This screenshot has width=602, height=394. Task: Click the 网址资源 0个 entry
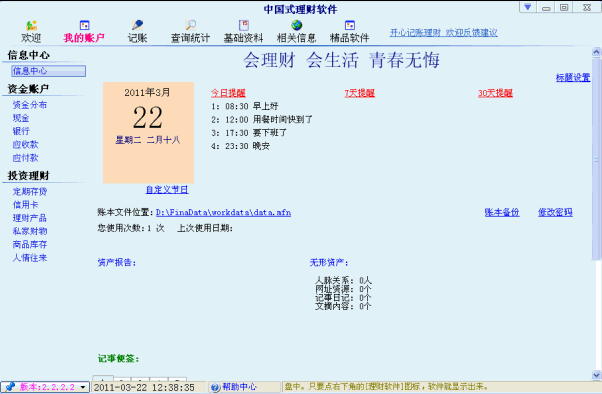coord(343,289)
